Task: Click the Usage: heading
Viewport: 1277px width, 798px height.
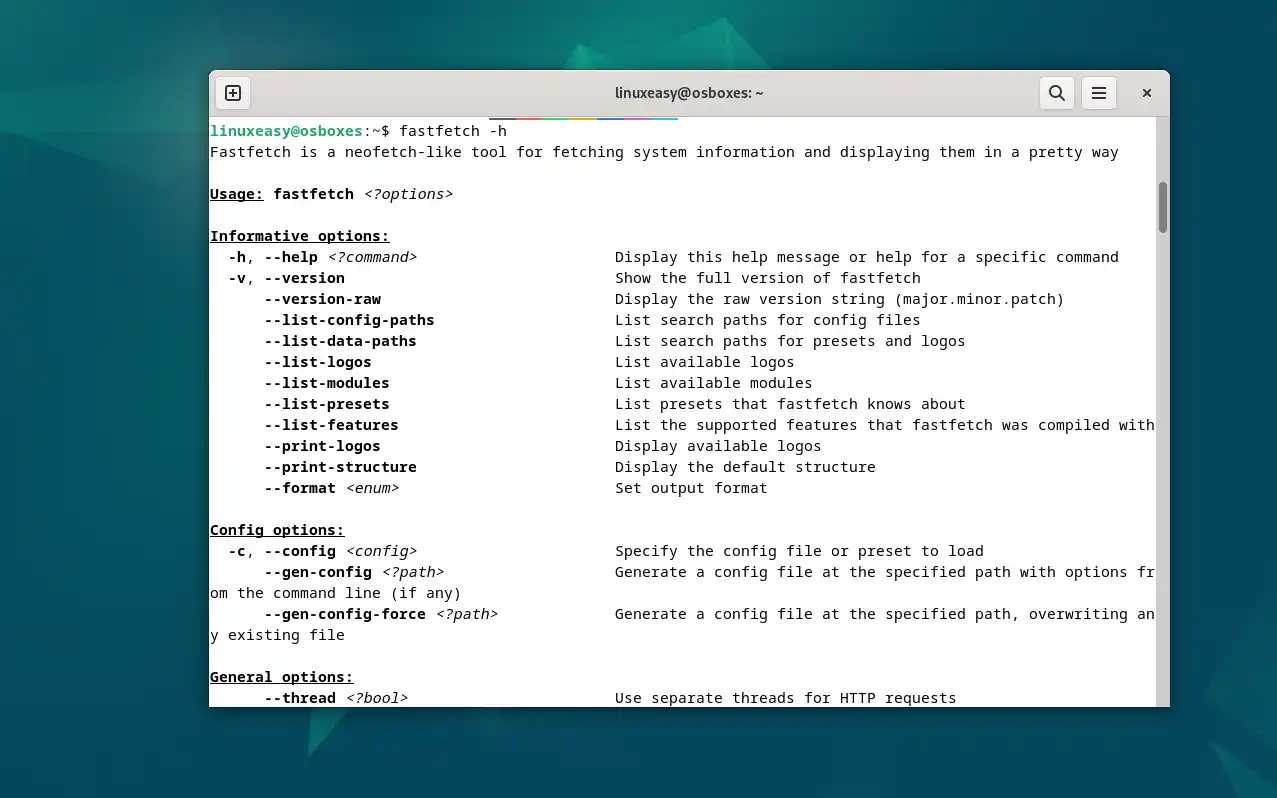Action: point(237,194)
